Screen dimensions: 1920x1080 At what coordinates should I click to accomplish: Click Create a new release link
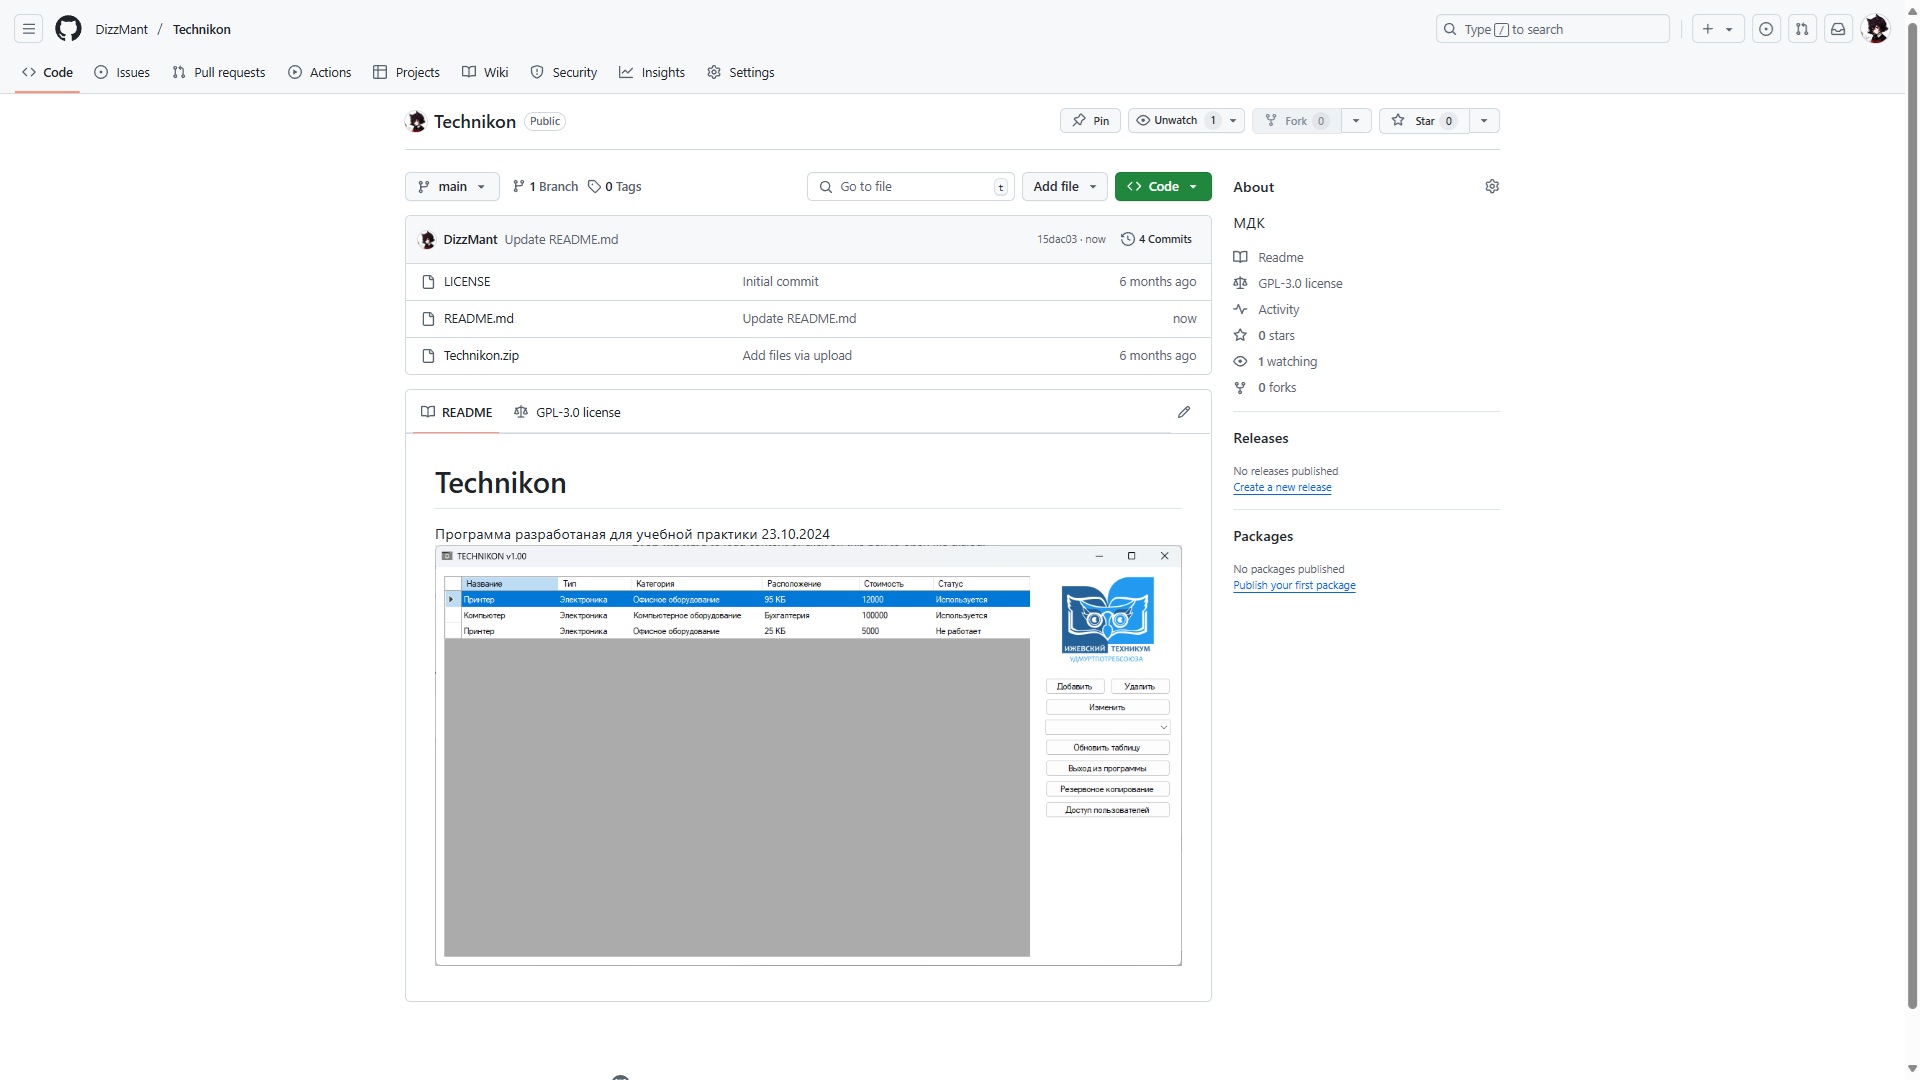1282,488
